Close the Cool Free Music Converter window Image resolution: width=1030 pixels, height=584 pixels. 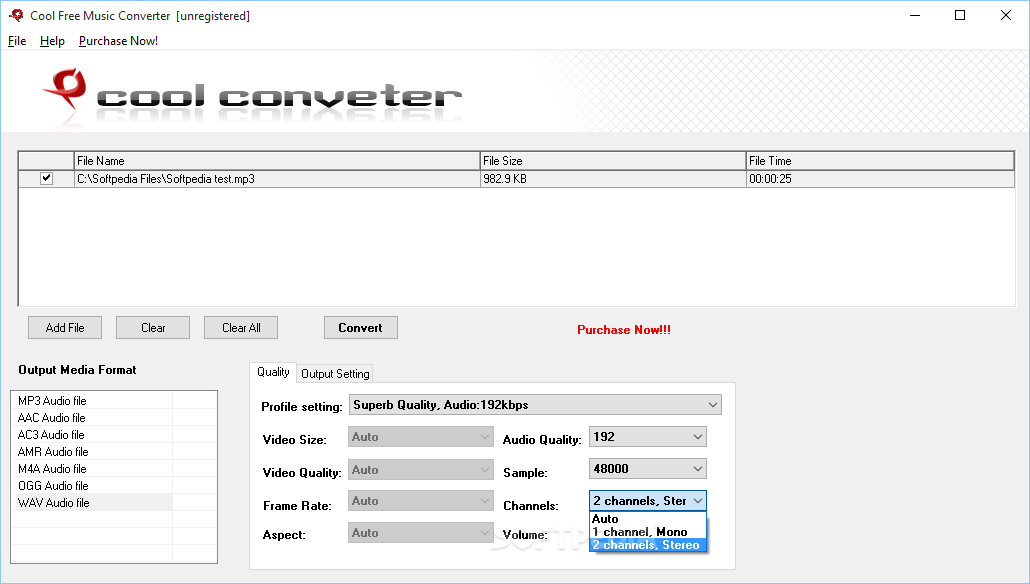click(x=1006, y=15)
